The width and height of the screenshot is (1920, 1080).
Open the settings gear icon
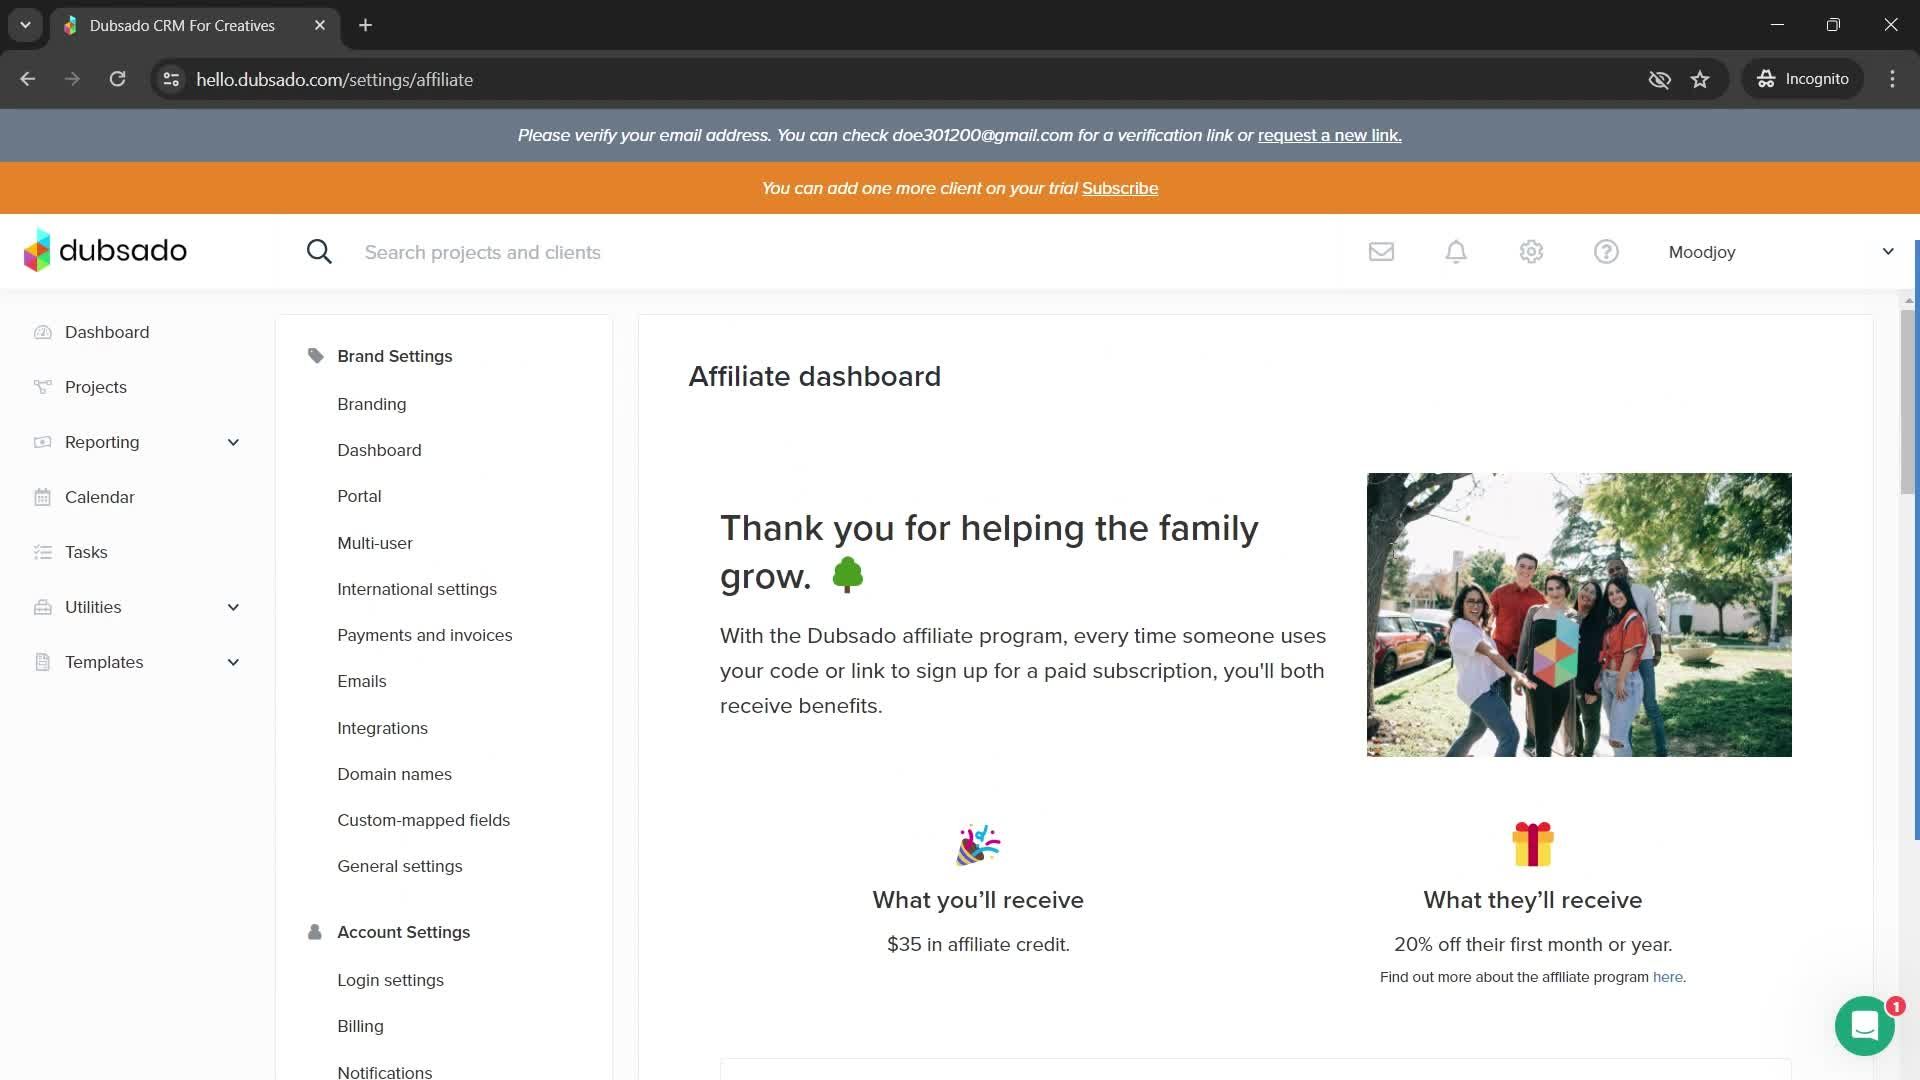pos(1531,252)
